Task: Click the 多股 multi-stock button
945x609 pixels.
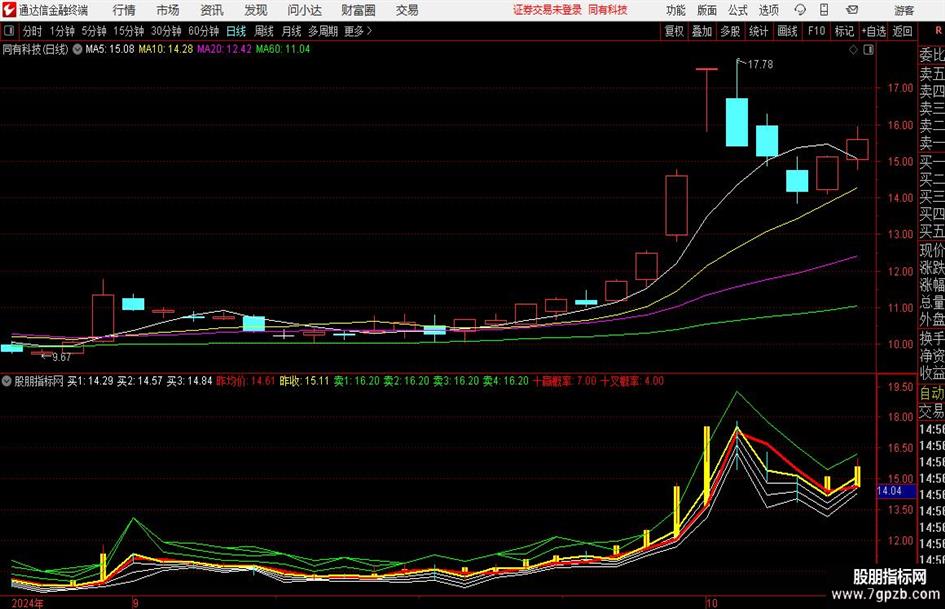Action: 730,31
